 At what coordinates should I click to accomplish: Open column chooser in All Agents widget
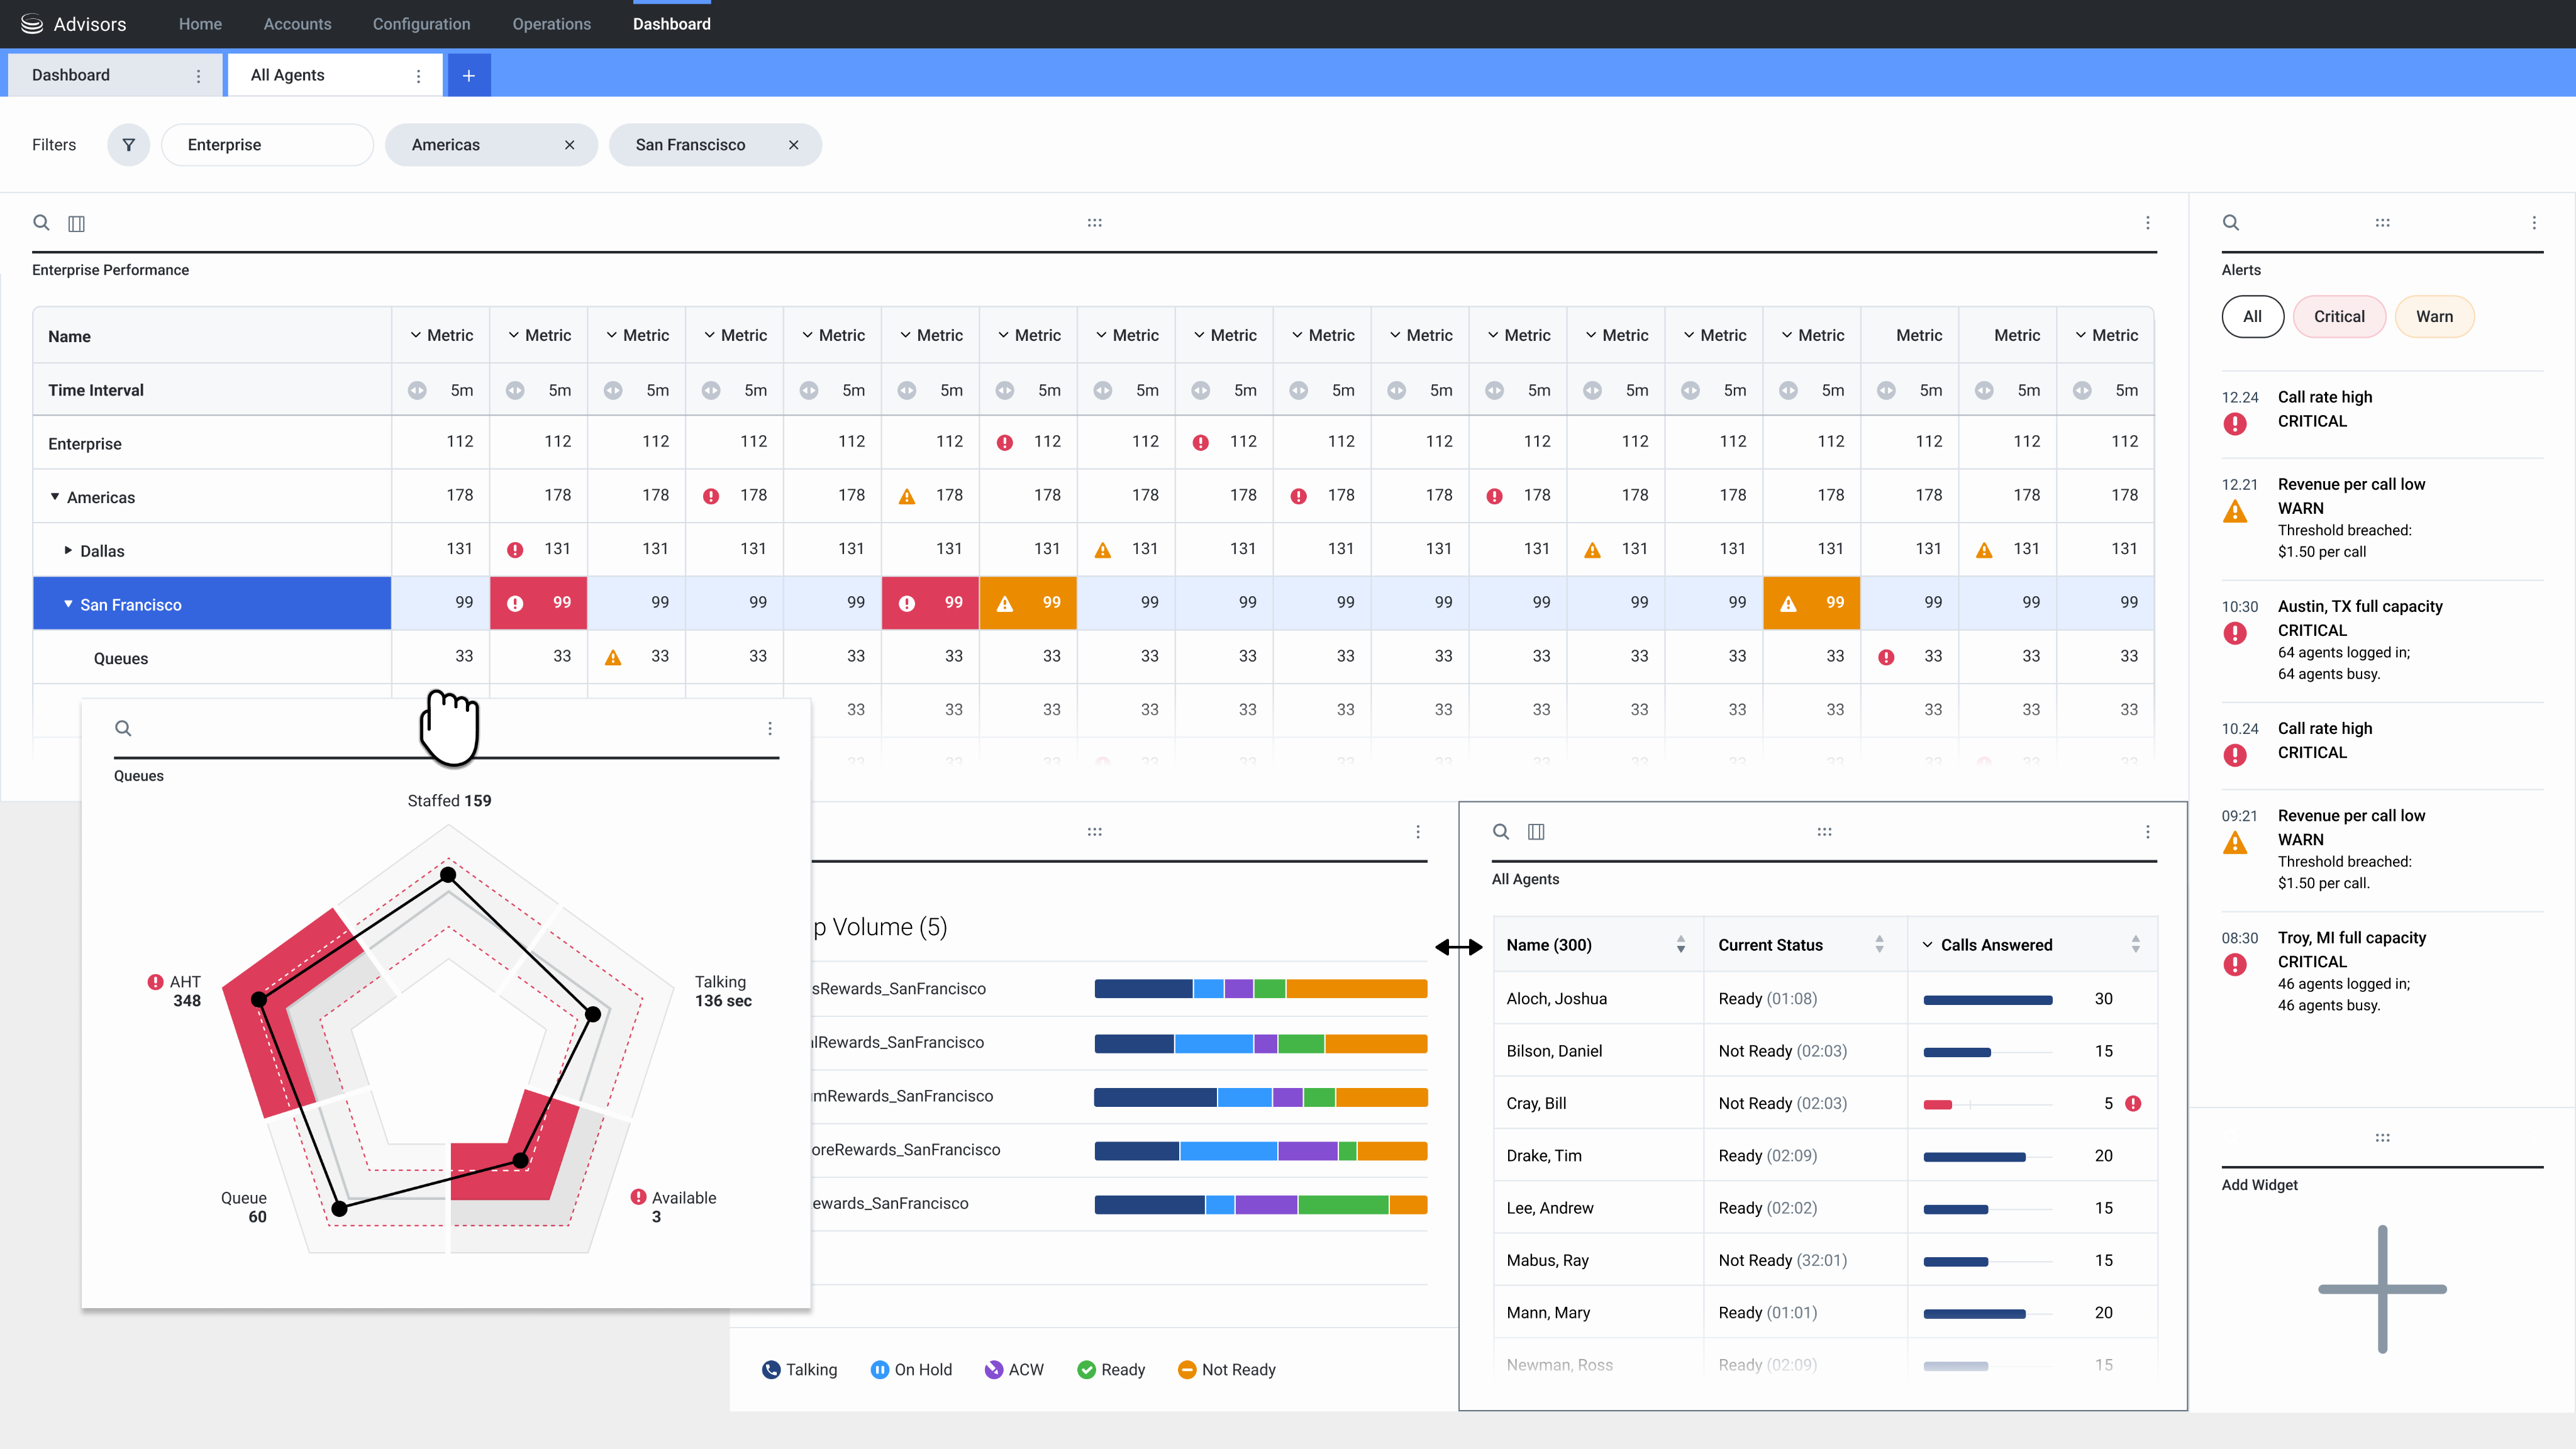click(x=1536, y=832)
